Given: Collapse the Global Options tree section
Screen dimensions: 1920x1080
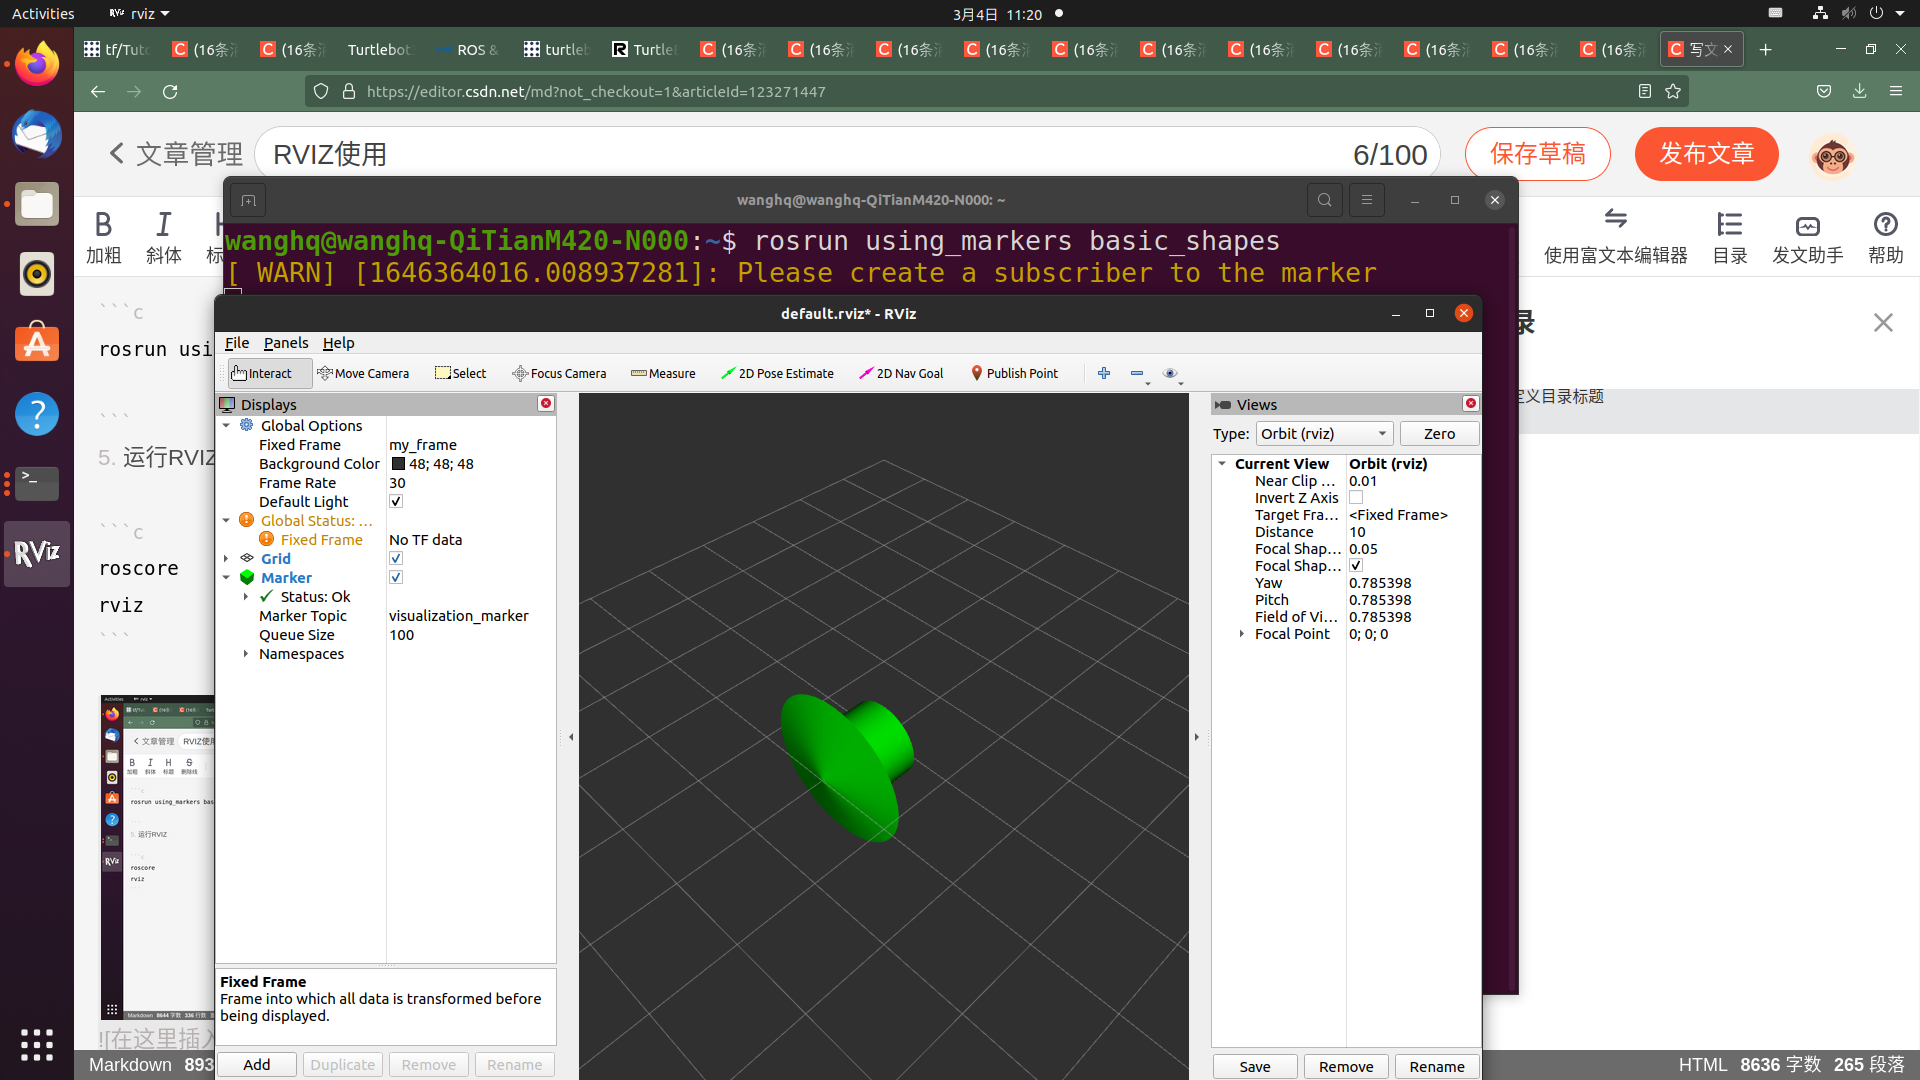Looking at the screenshot, I should tap(226, 425).
